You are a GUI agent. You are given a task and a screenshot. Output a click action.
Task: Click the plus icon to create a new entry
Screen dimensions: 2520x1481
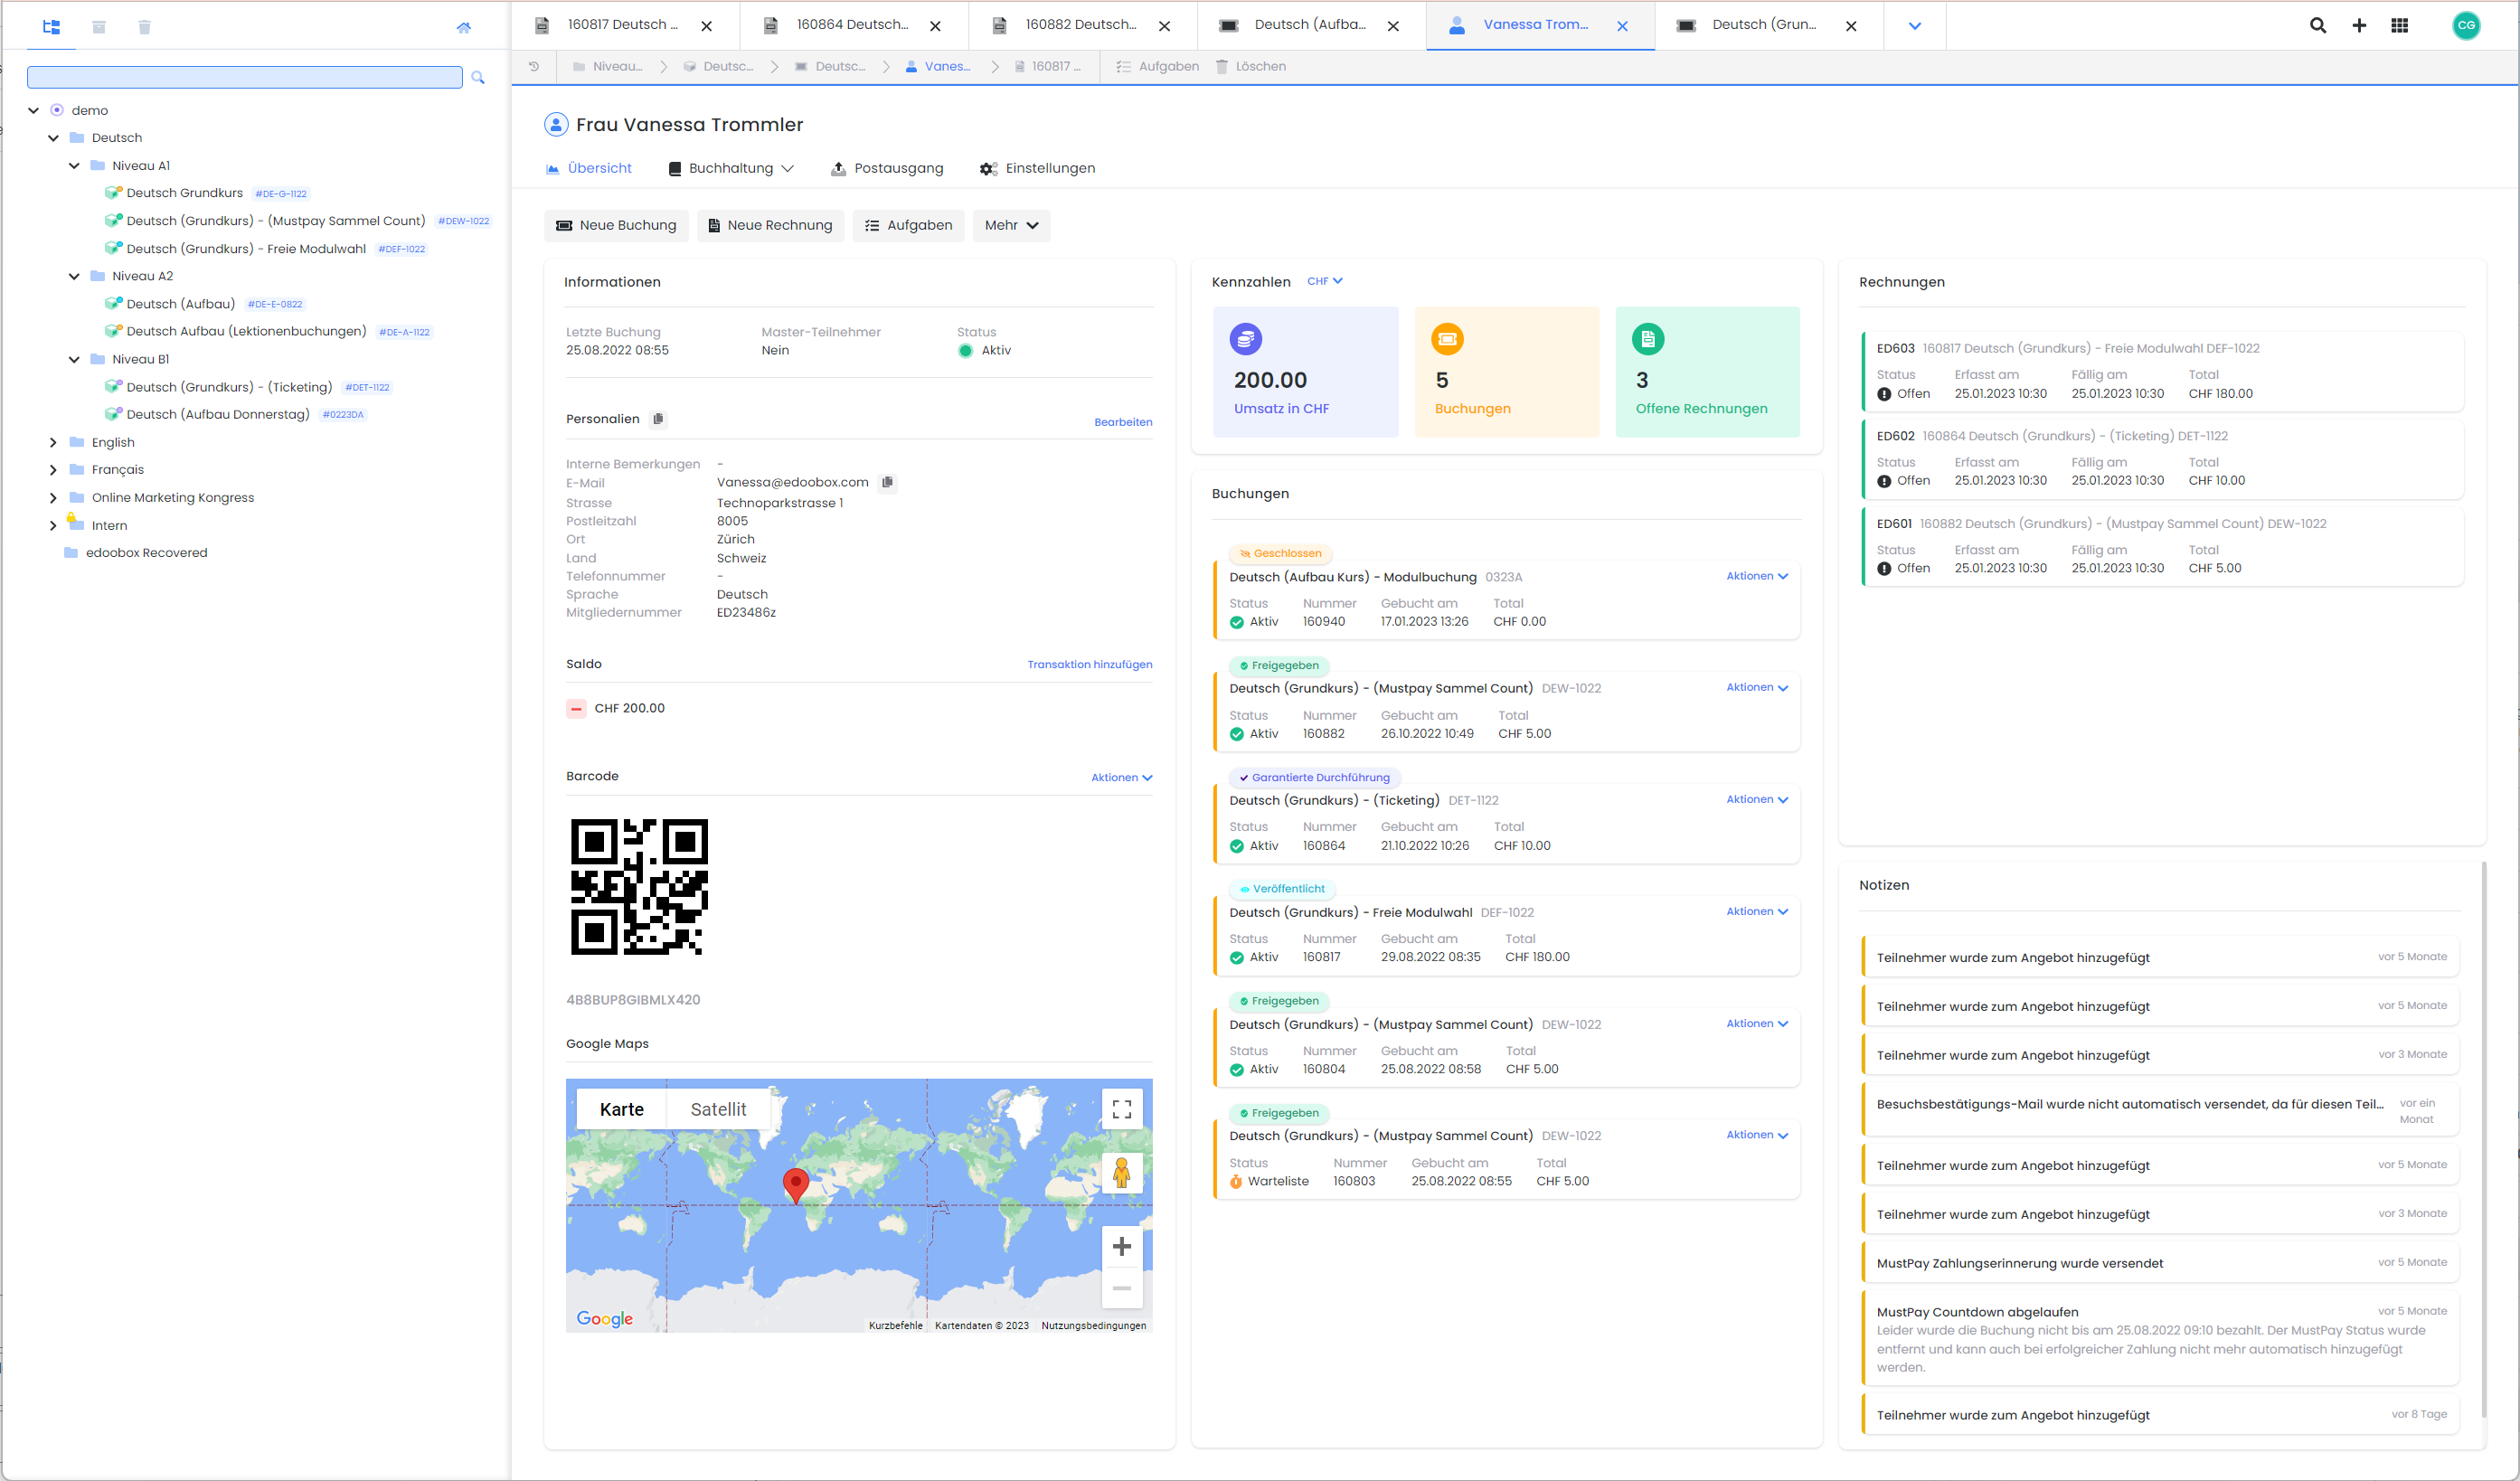[x=2358, y=25]
